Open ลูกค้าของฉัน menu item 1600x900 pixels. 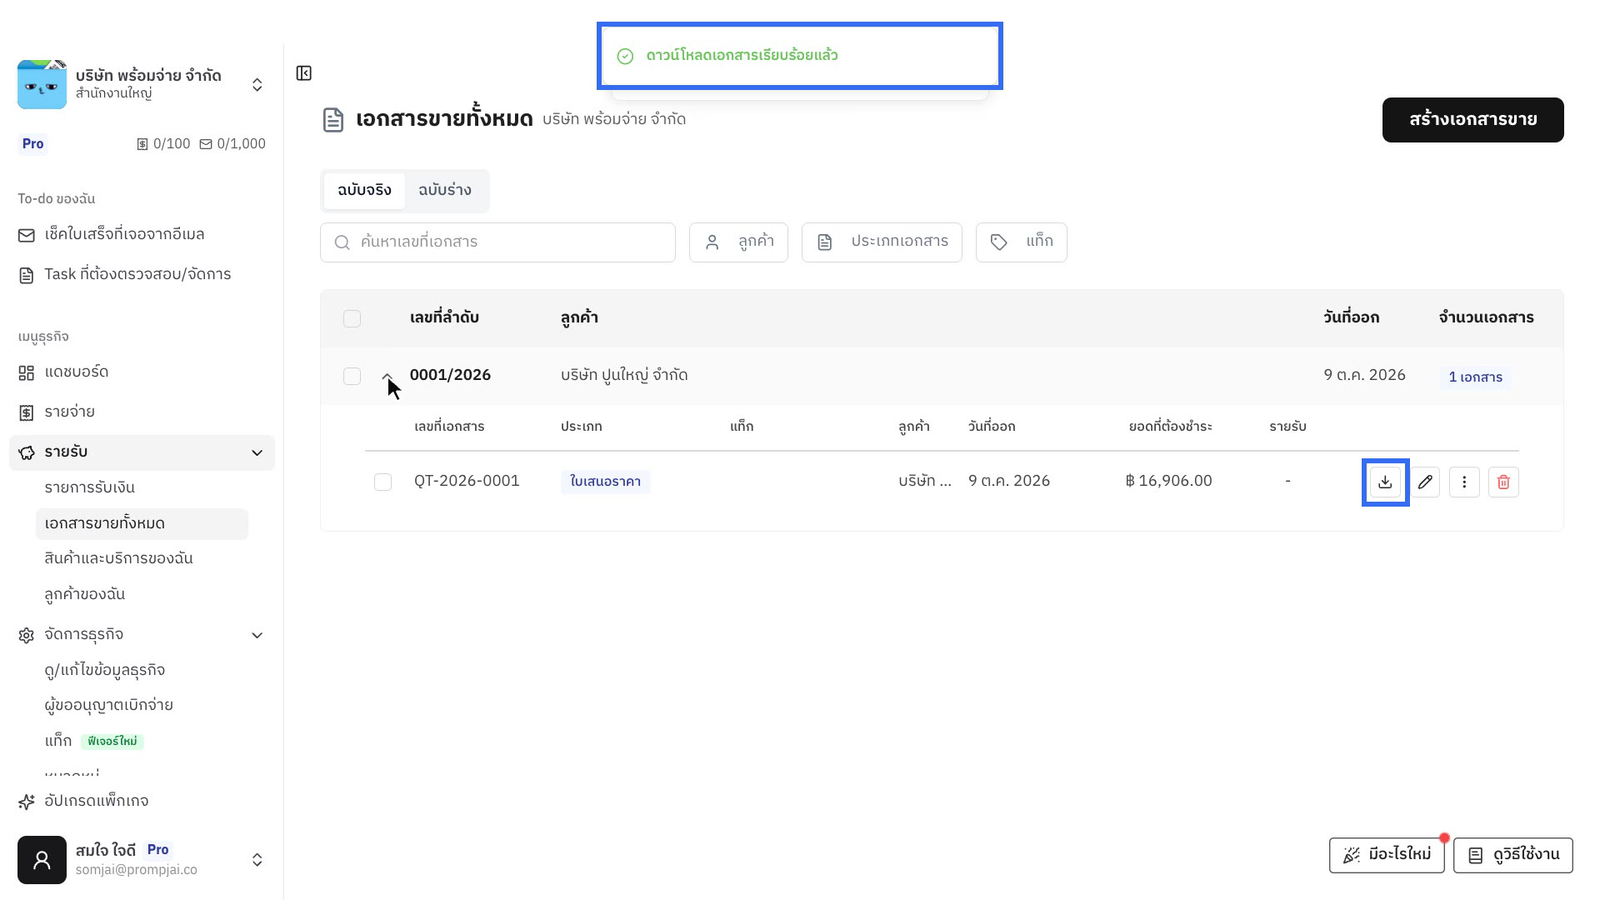(85, 594)
